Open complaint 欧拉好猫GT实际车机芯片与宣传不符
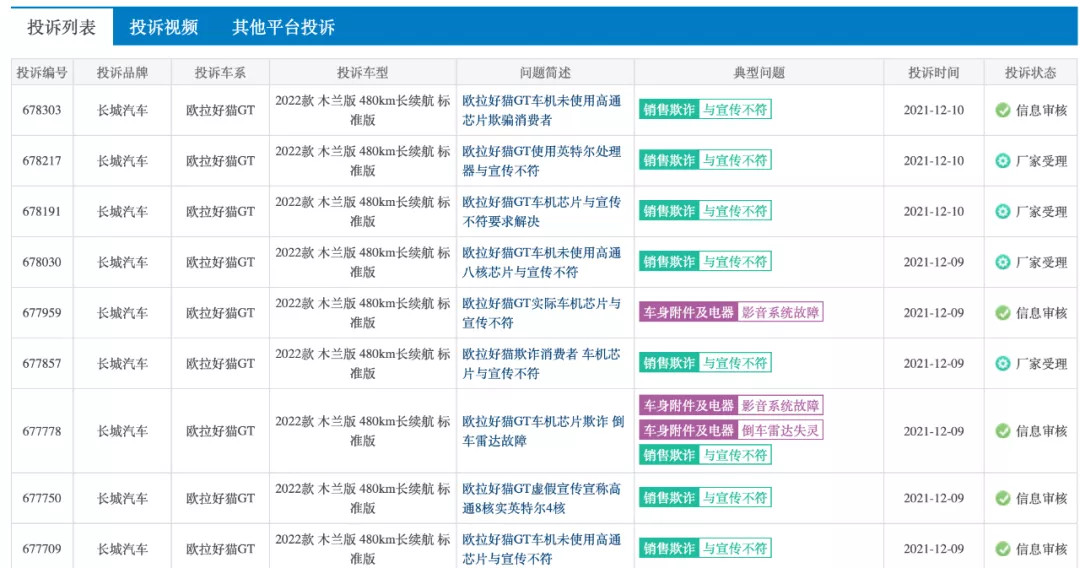Viewport: 1080px width, 568px height. pyautogui.click(x=541, y=313)
